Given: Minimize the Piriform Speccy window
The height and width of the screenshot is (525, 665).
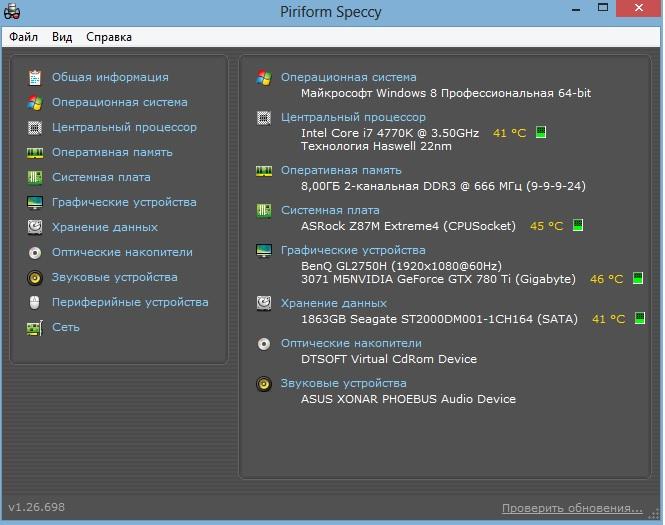Looking at the screenshot, I should click(576, 9).
